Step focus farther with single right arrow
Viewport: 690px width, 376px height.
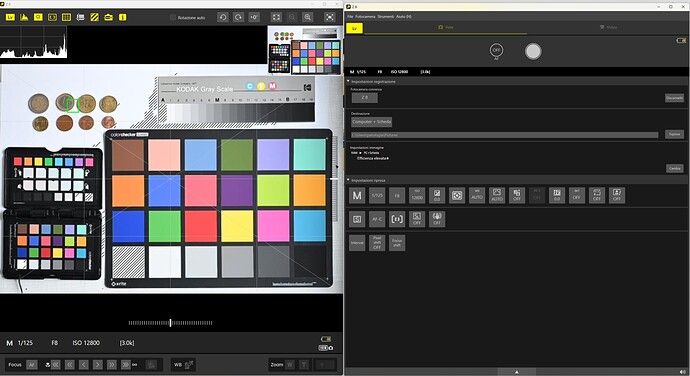pyautogui.click(x=98, y=365)
